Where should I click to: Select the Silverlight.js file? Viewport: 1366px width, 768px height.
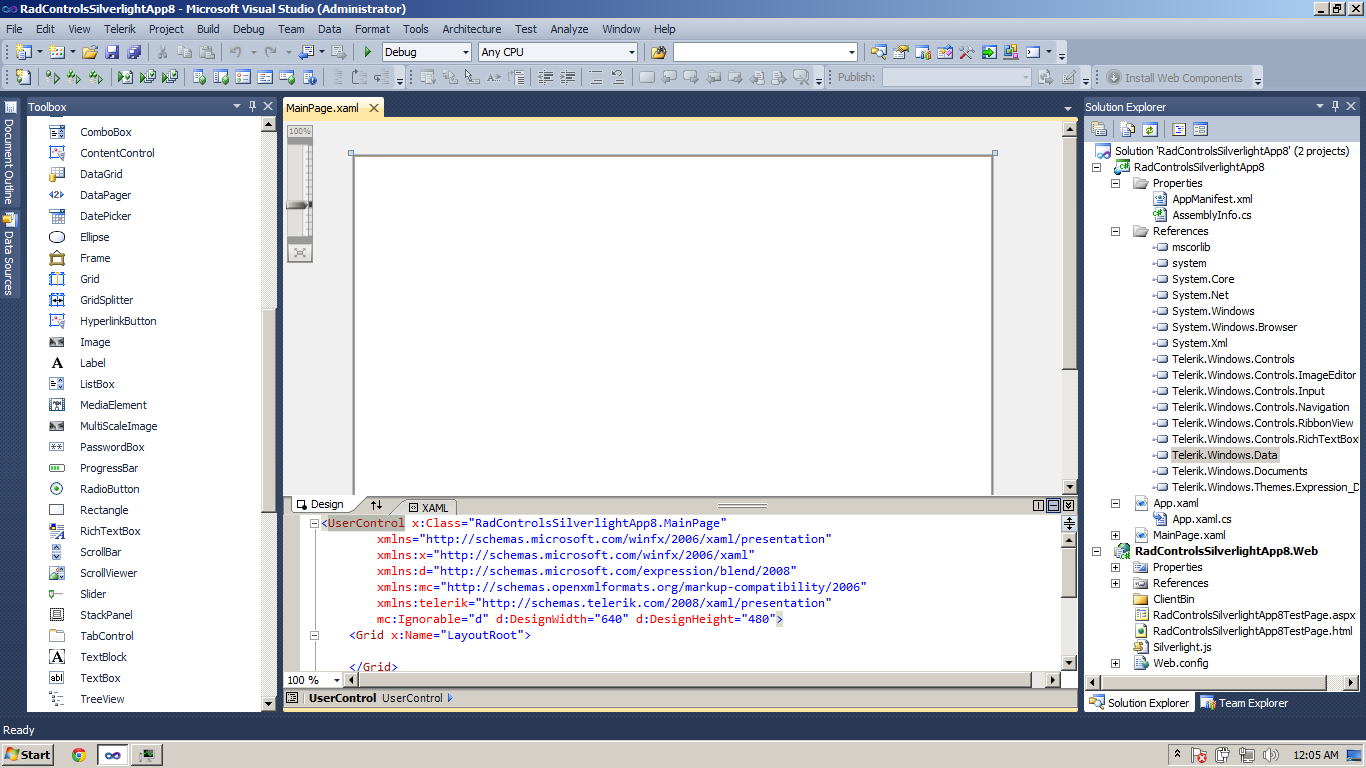point(1182,647)
